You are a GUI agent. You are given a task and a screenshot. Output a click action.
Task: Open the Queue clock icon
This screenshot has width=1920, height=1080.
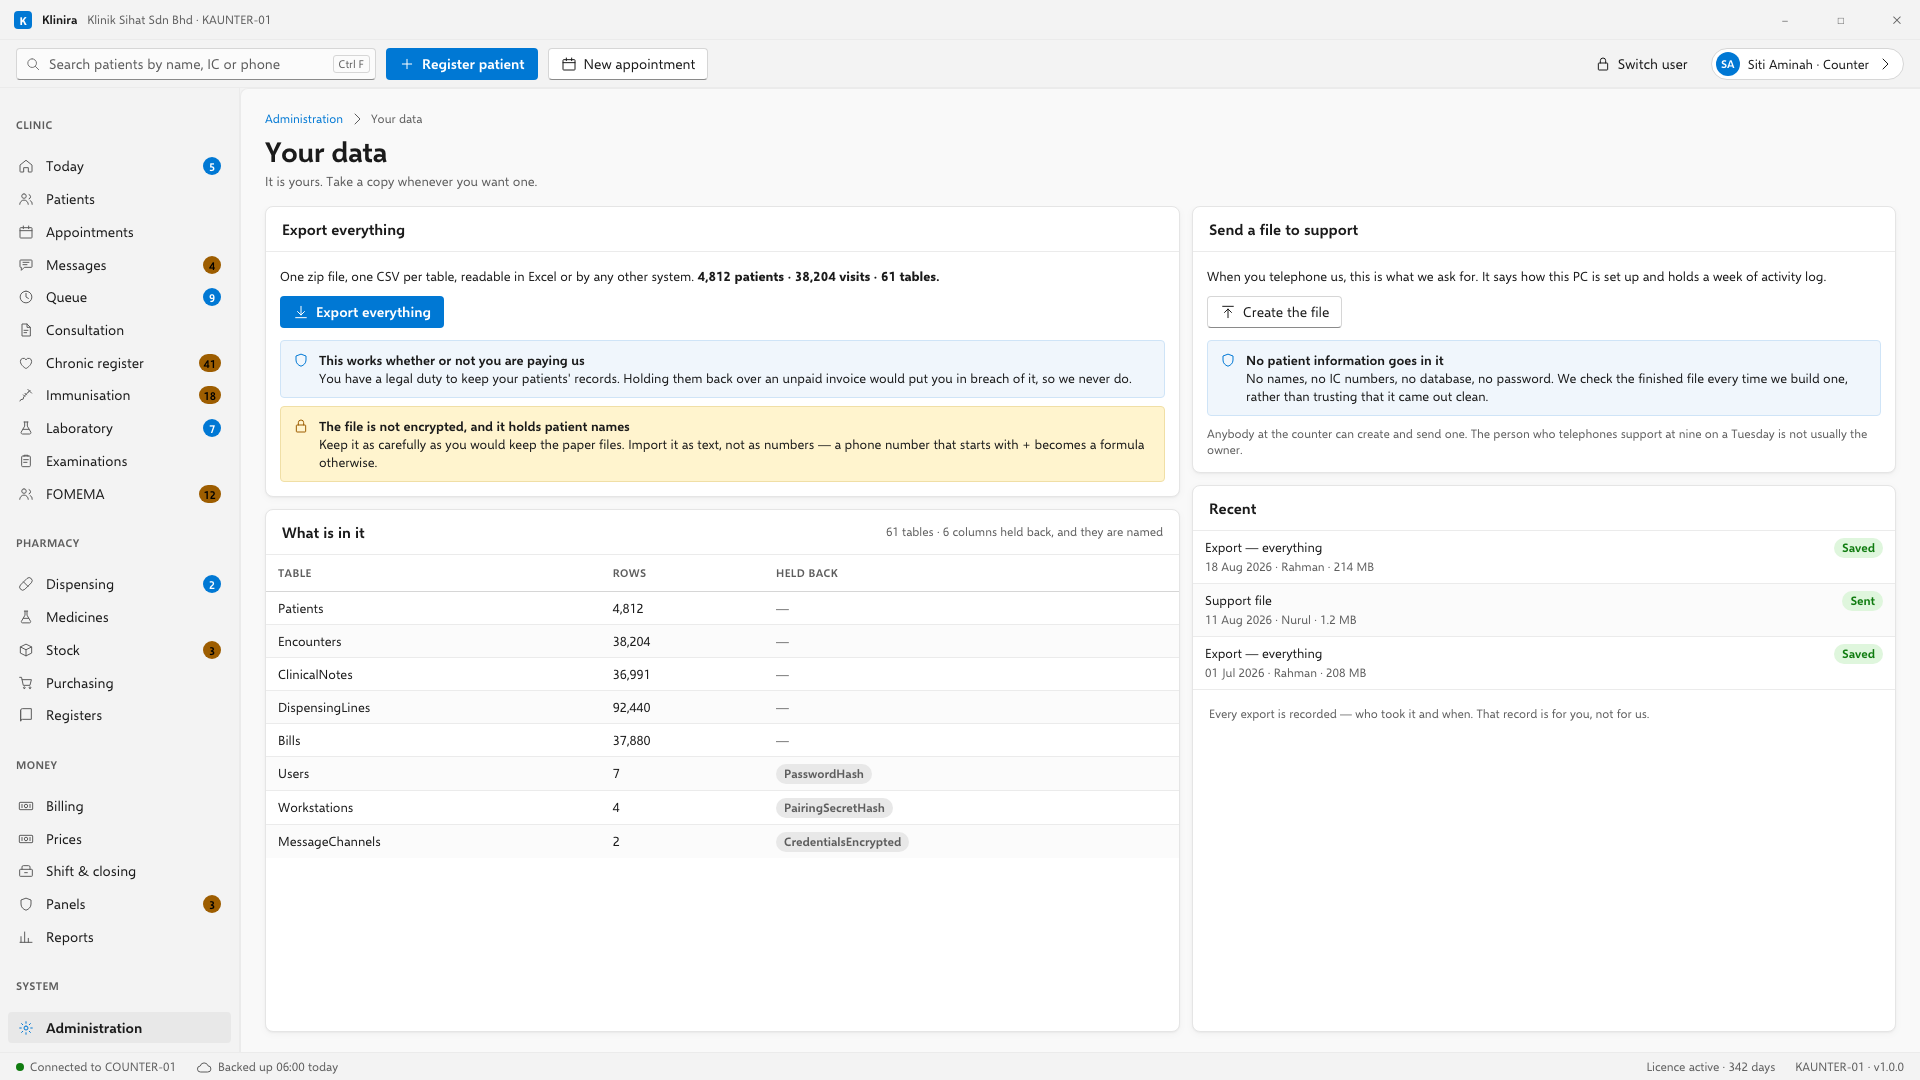(26, 297)
